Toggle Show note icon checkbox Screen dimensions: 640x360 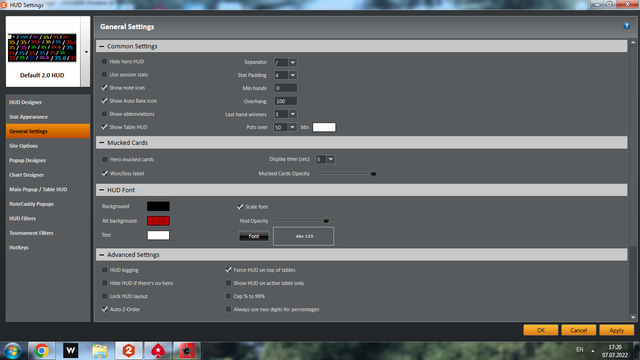click(x=104, y=88)
